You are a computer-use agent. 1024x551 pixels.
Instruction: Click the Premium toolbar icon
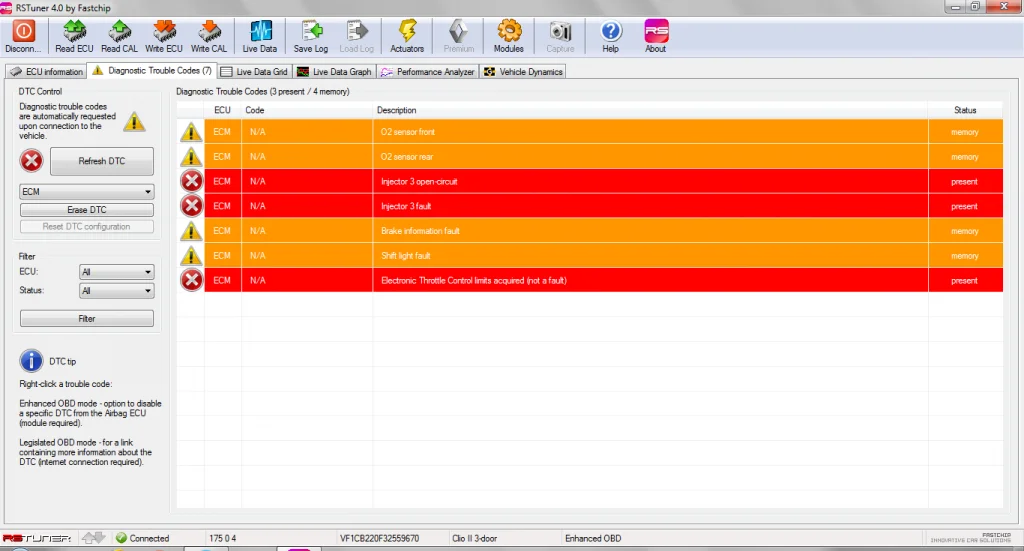tap(458, 31)
